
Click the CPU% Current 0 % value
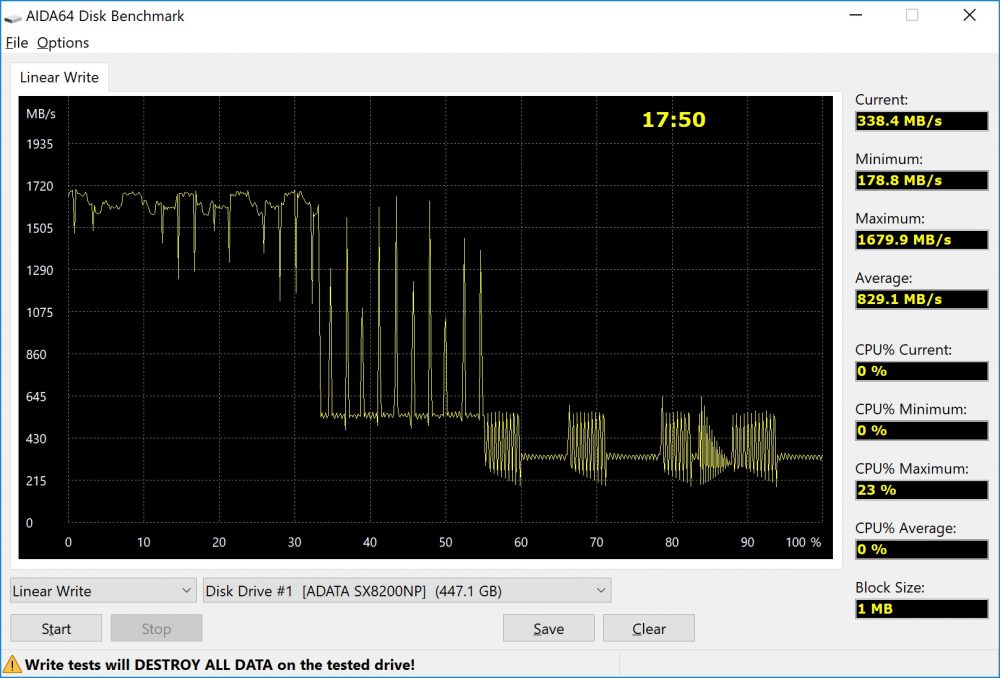[922, 371]
